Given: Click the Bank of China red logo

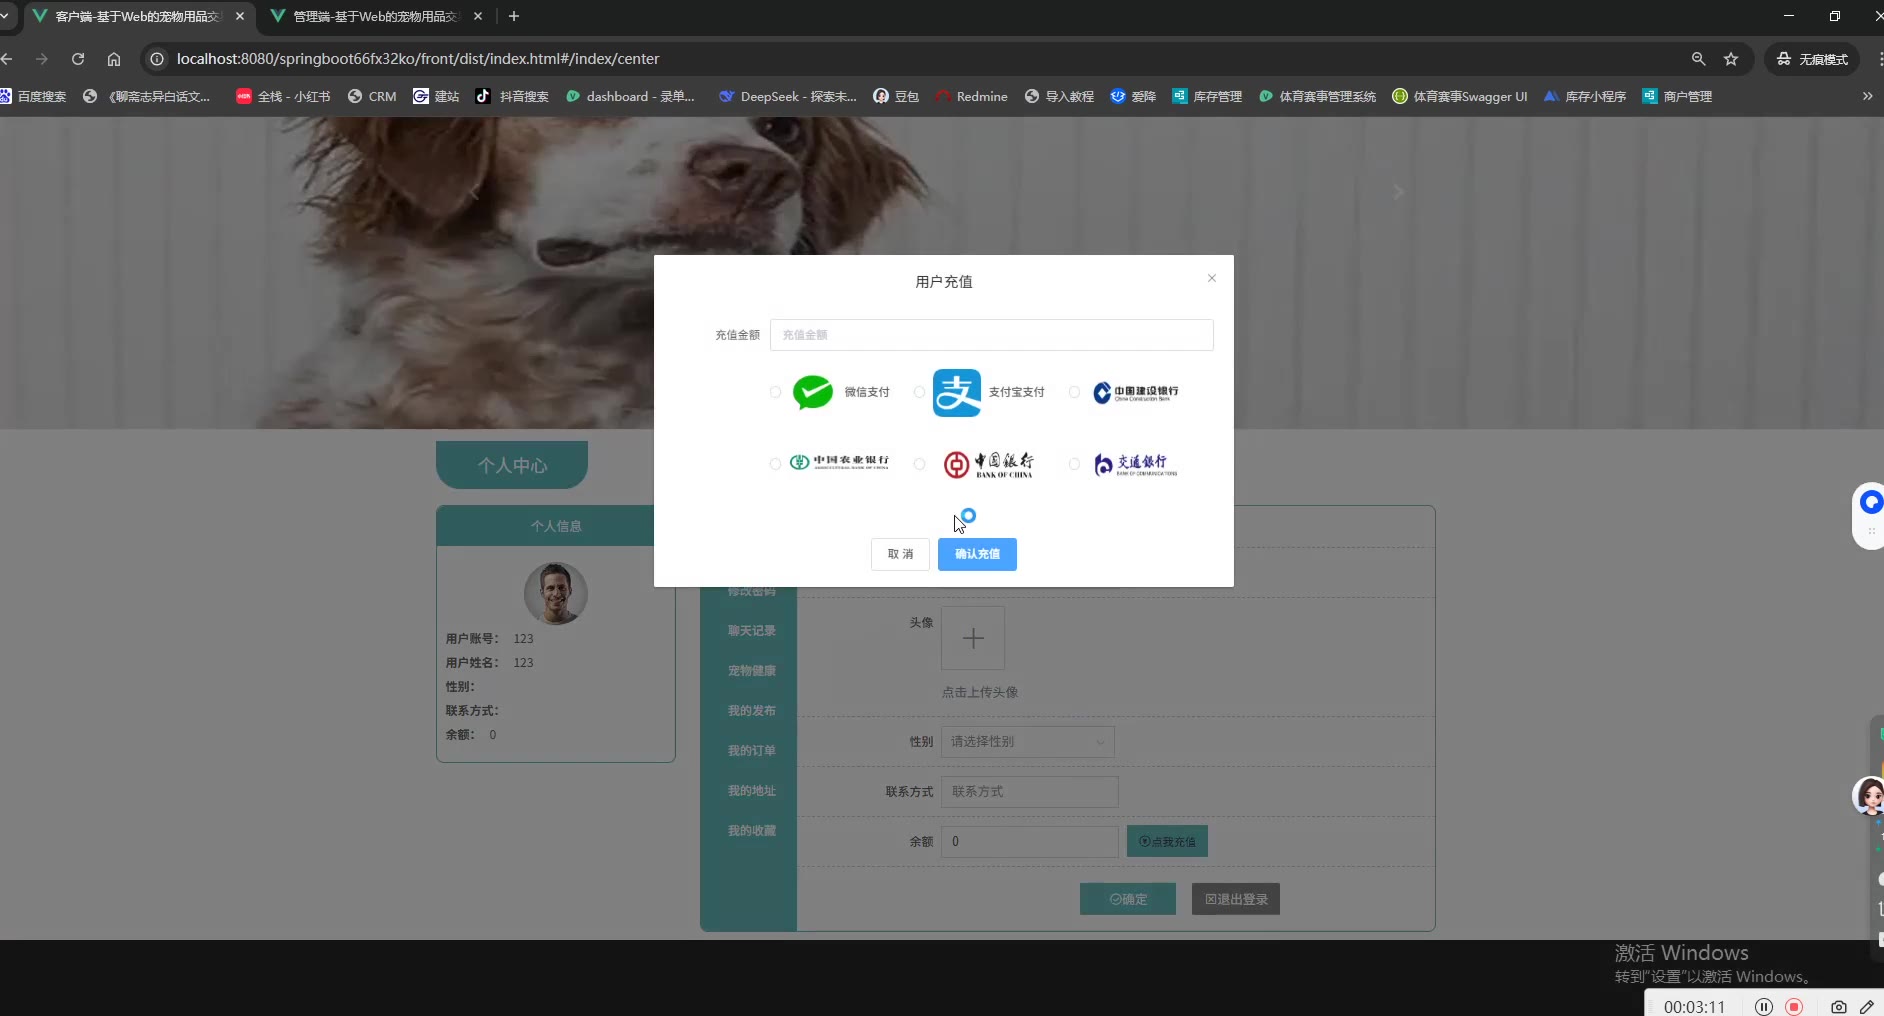Looking at the screenshot, I should (989, 464).
